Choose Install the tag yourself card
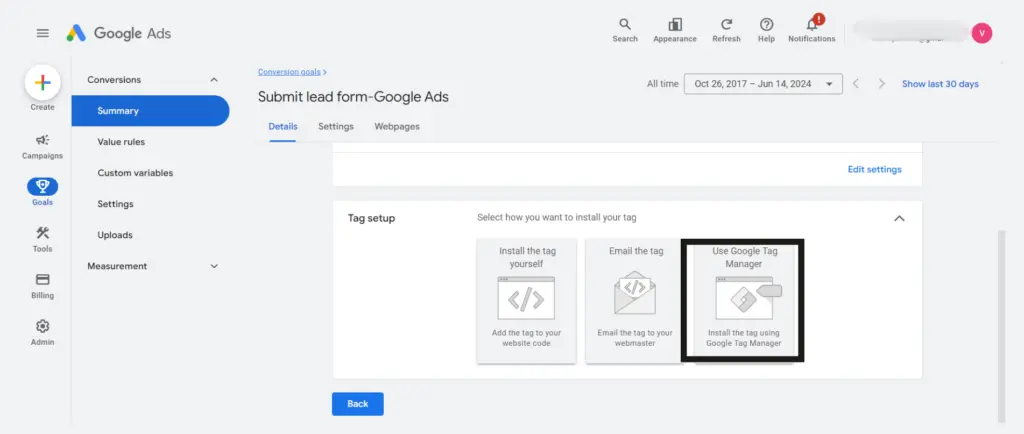Screen dimensions: 1024x434 coord(526,300)
